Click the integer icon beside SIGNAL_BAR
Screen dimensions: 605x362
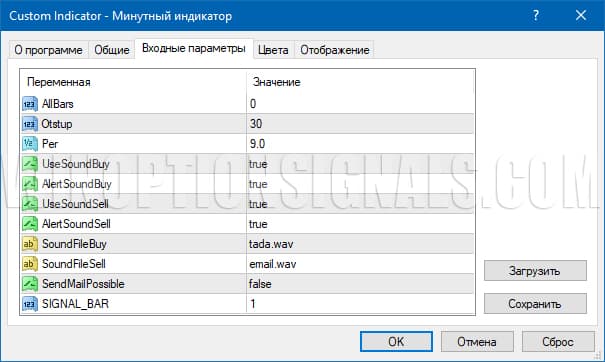tap(30, 304)
